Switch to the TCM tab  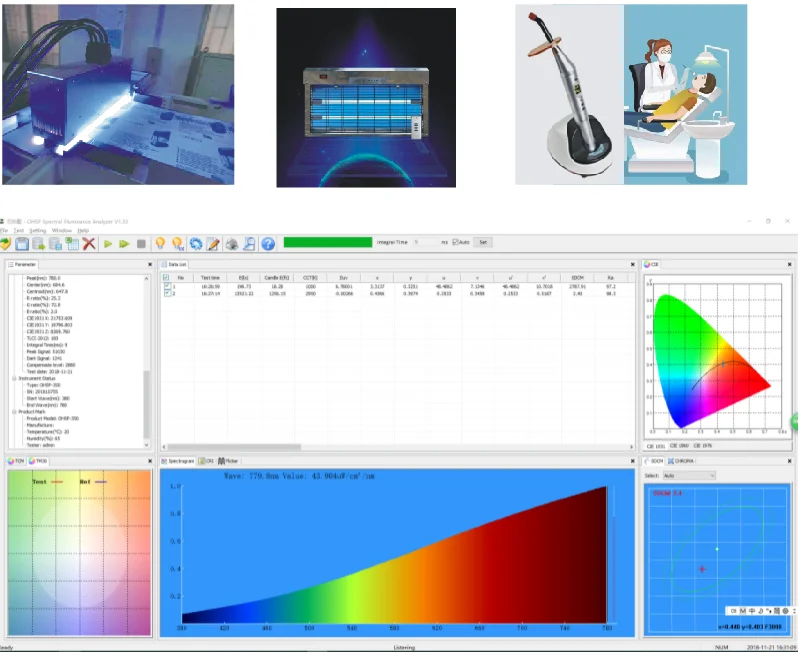click(x=15, y=461)
